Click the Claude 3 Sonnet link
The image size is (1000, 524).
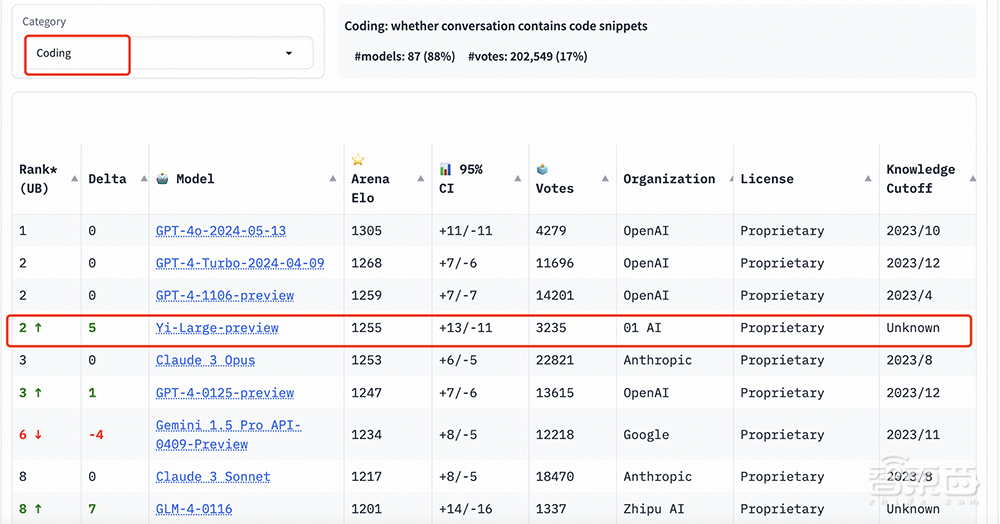(212, 477)
